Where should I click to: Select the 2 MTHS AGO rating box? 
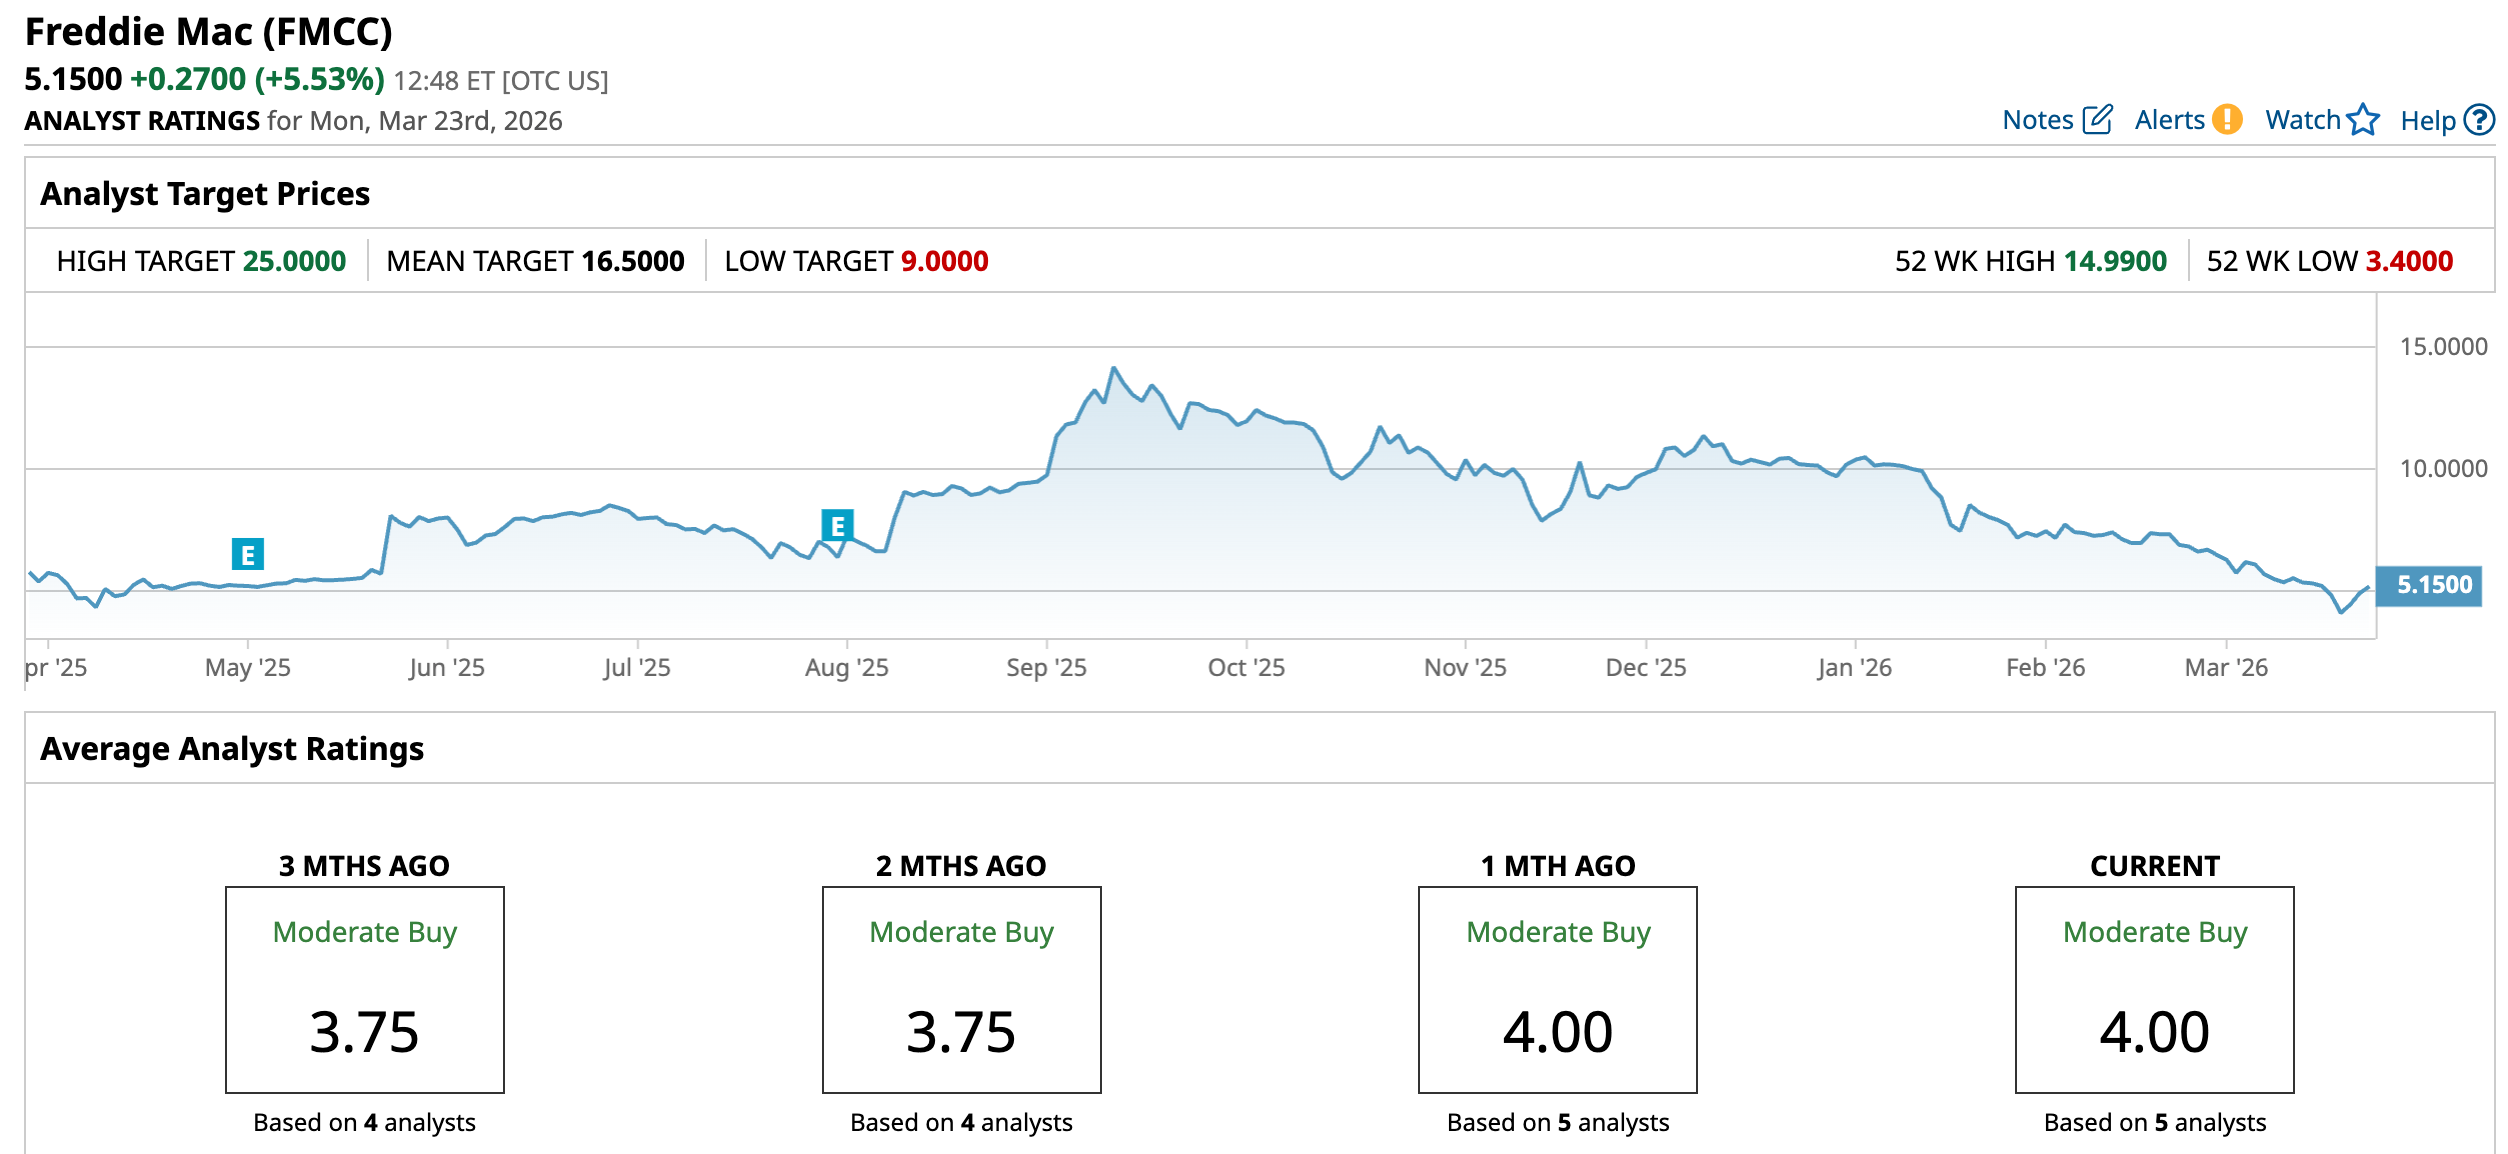point(961,990)
